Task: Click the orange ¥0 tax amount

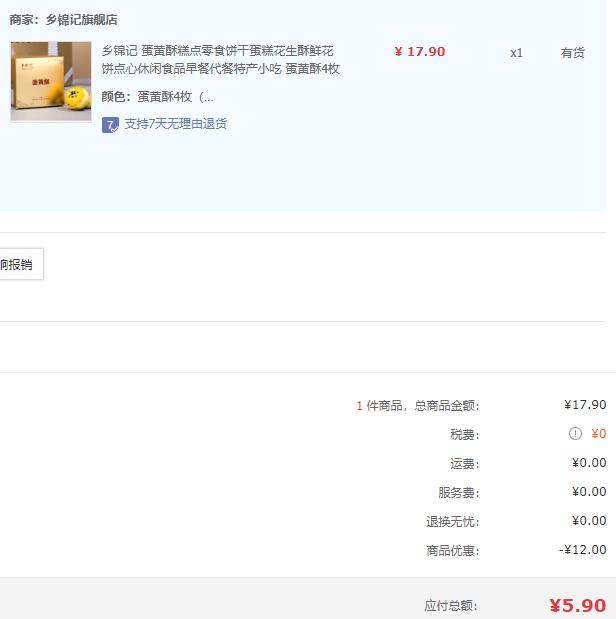Action: (x=599, y=434)
